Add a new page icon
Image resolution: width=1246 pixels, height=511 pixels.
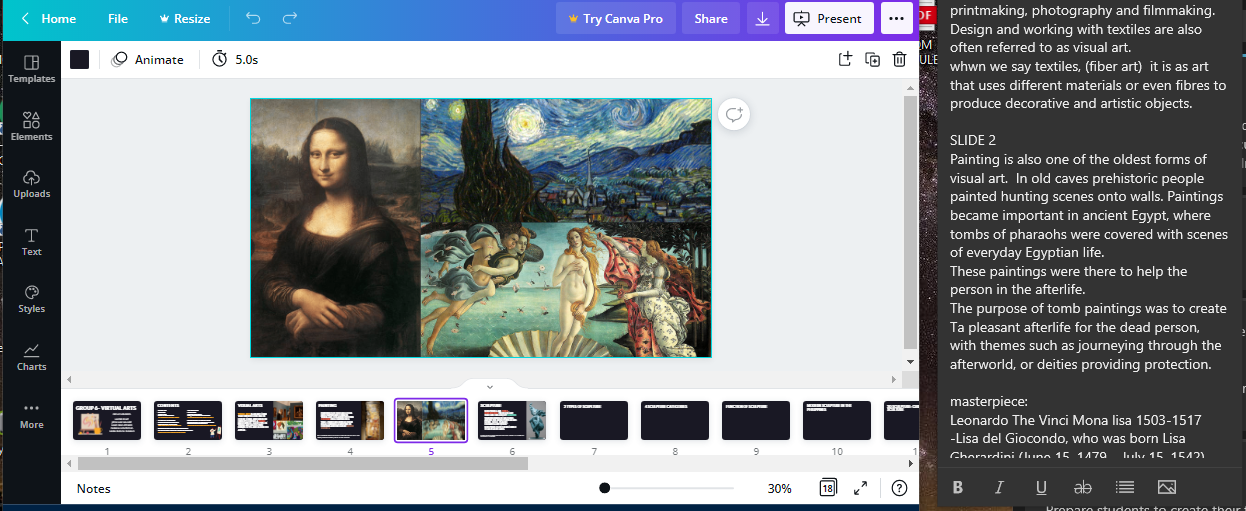click(x=845, y=59)
